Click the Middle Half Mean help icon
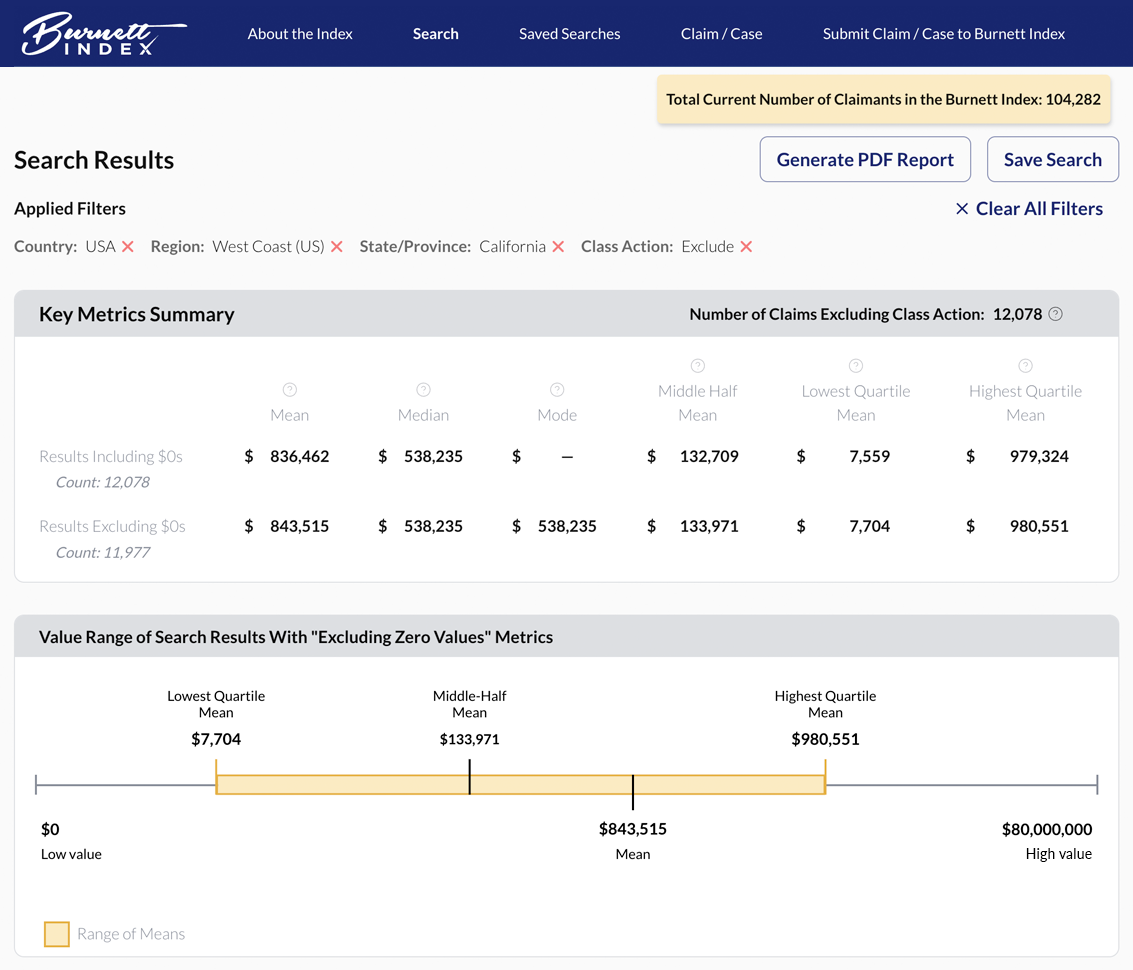1133x970 pixels. click(x=697, y=364)
